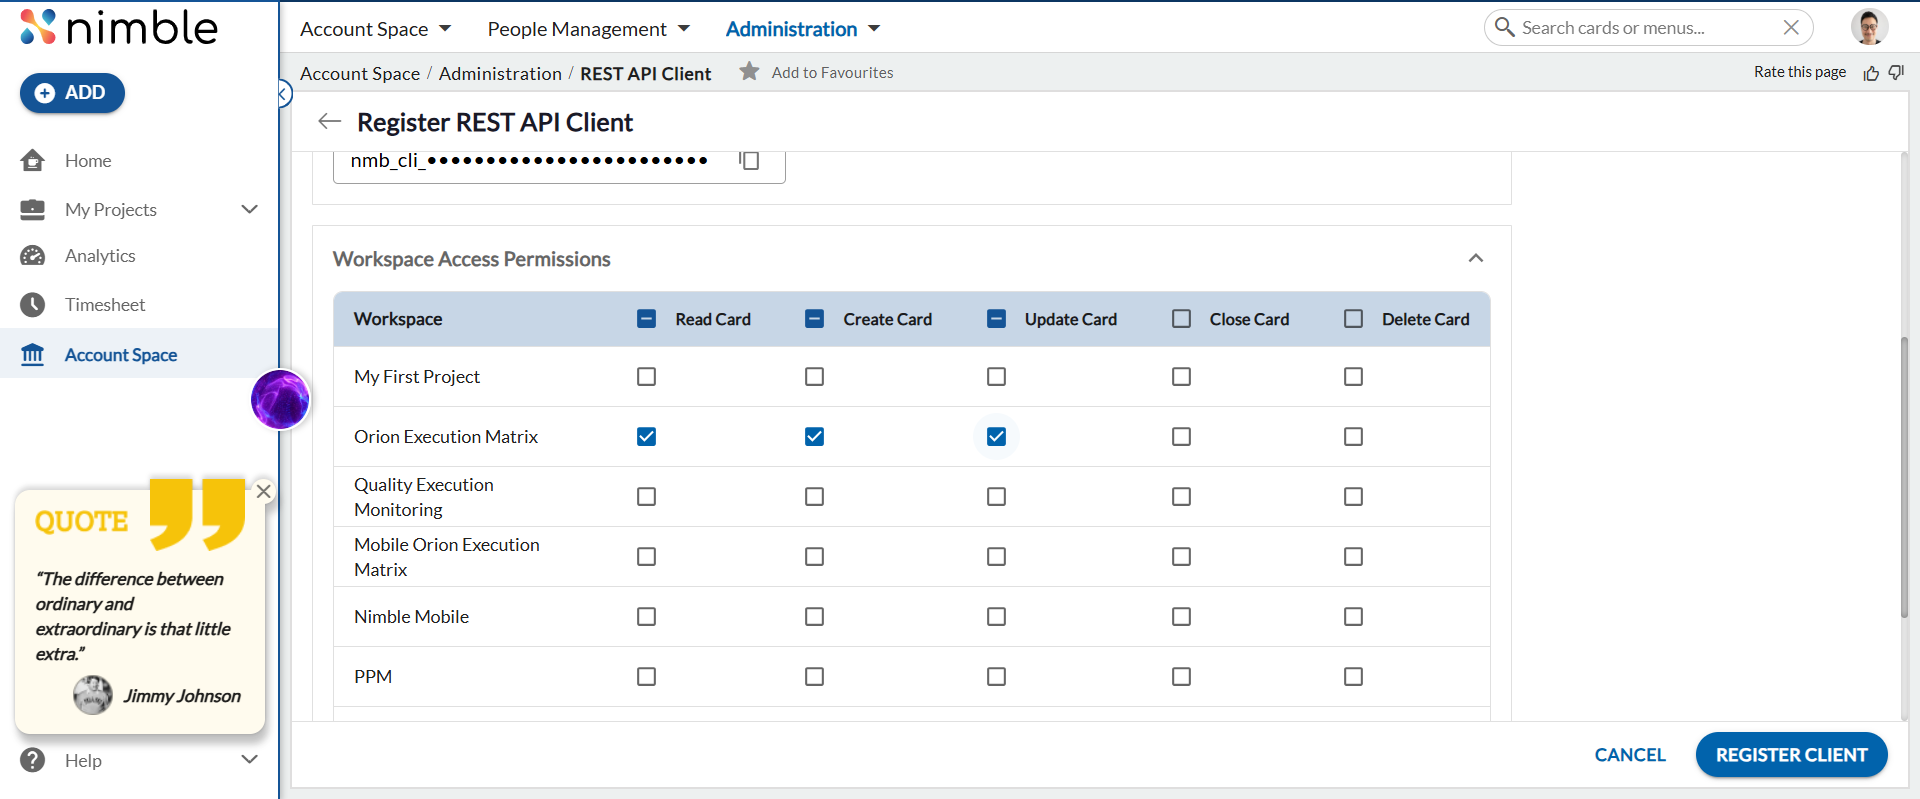Click the CANCEL button
The height and width of the screenshot is (799, 1920).
pyautogui.click(x=1630, y=755)
